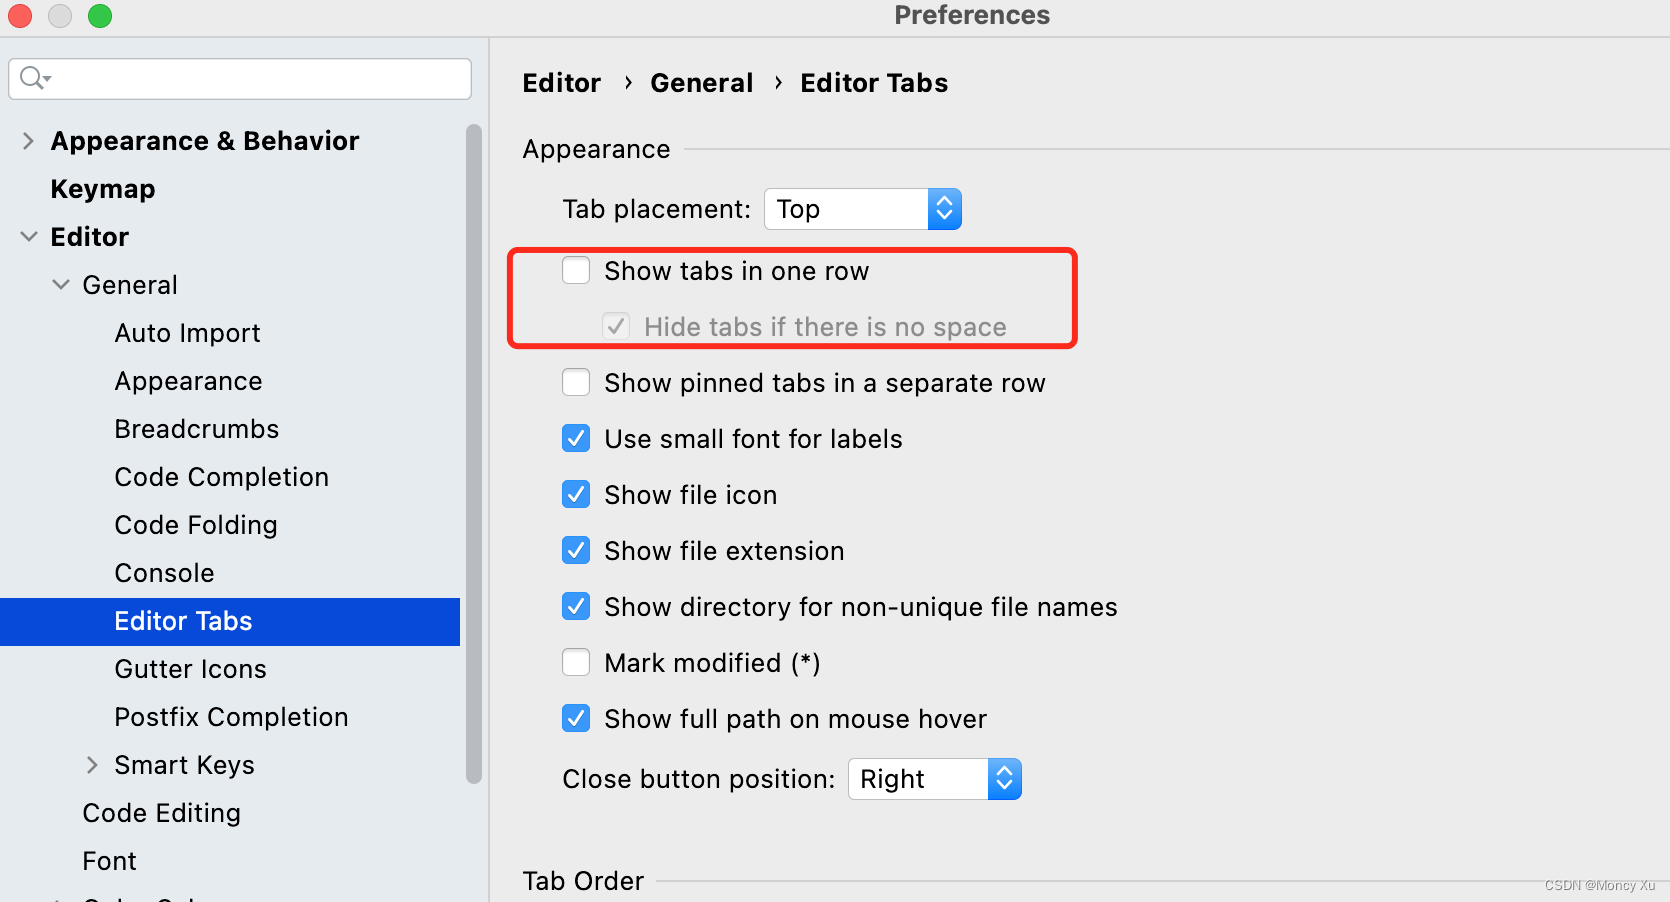Open Close button position dropdown
Image resolution: width=1670 pixels, height=902 pixels.
pos(934,779)
